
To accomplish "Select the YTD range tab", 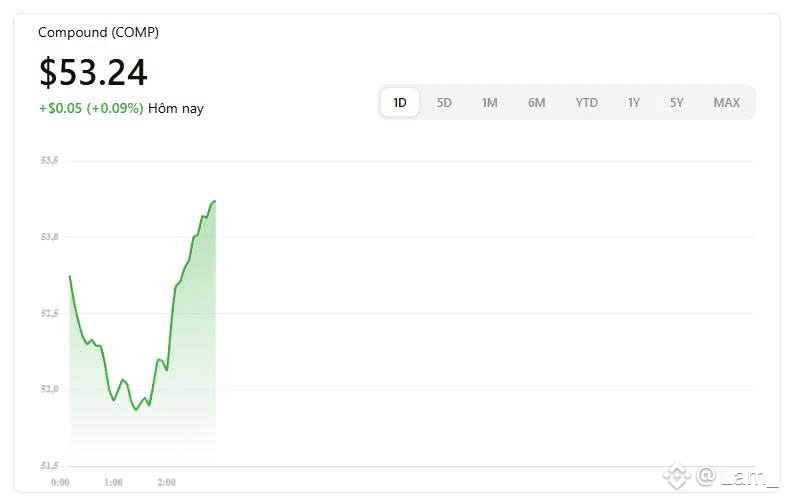I will click(x=586, y=102).
